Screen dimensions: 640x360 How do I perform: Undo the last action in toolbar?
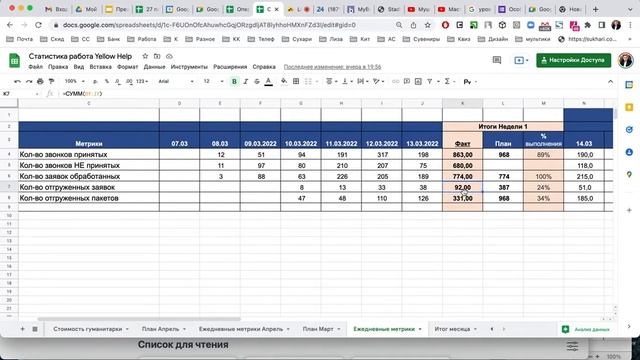pyautogui.click(x=17, y=82)
